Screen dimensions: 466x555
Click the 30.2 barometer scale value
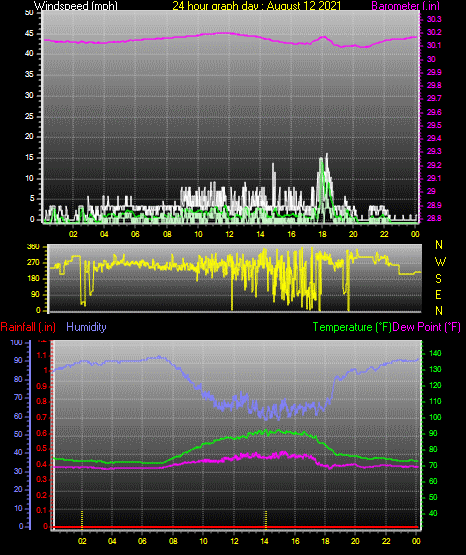434,32
